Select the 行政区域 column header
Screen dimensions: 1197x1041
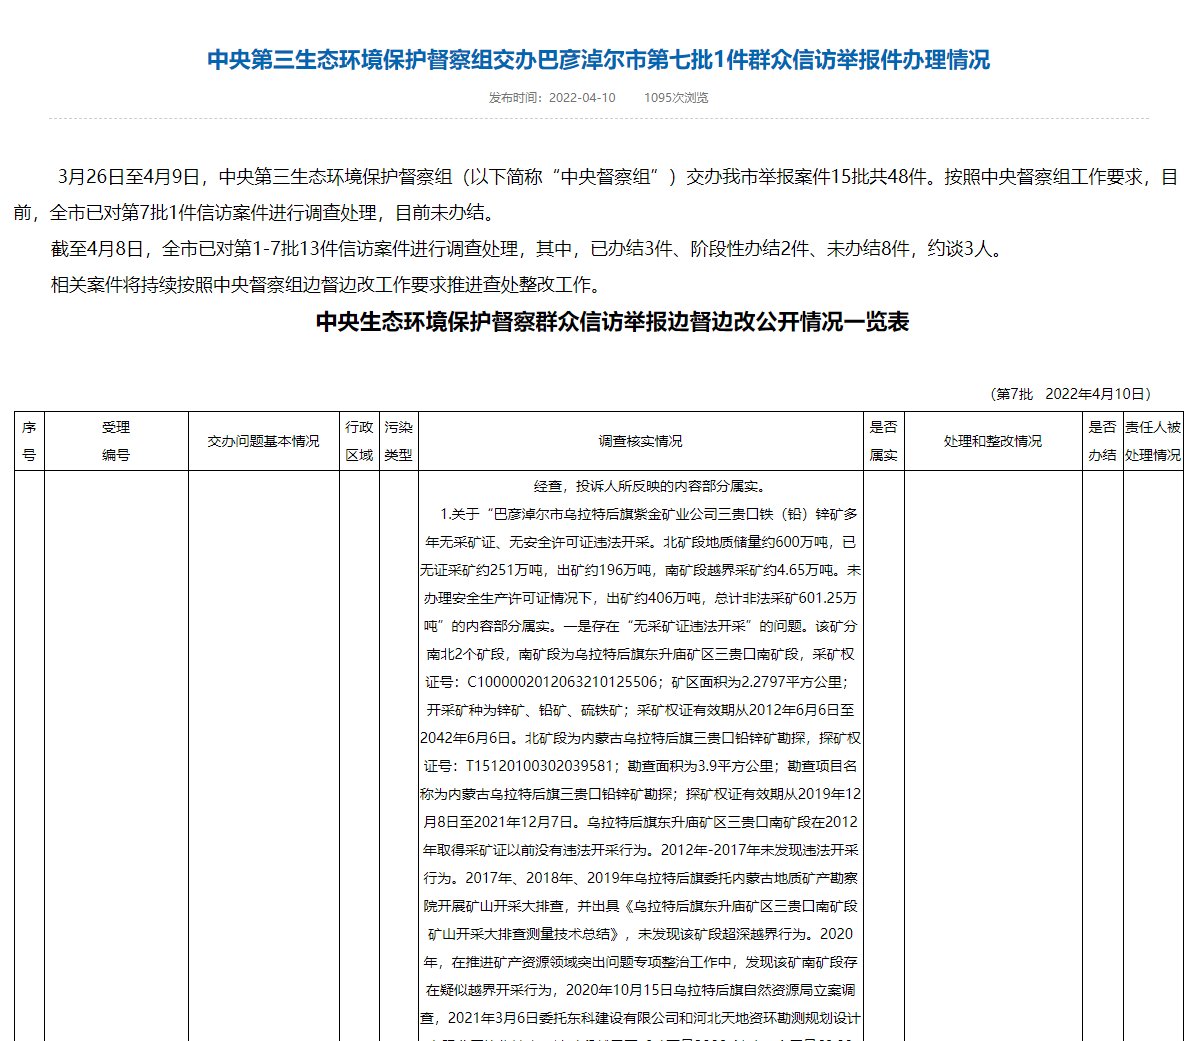pos(359,441)
